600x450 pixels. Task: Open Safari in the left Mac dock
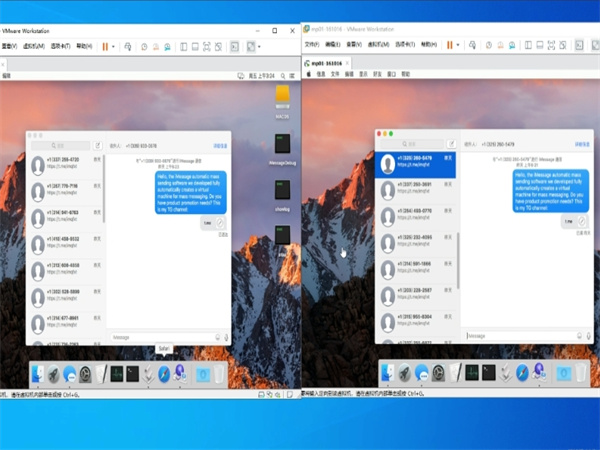162,373
